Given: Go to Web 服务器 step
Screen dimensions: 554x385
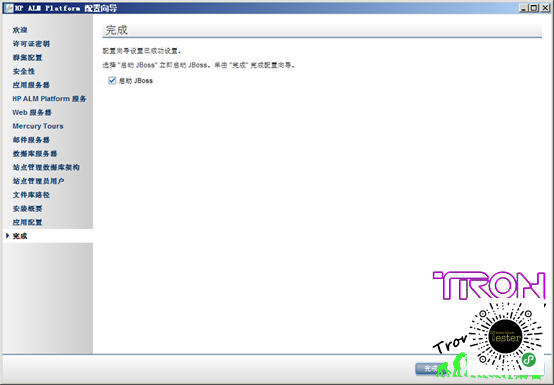Looking at the screenshot, I should 32,112.
